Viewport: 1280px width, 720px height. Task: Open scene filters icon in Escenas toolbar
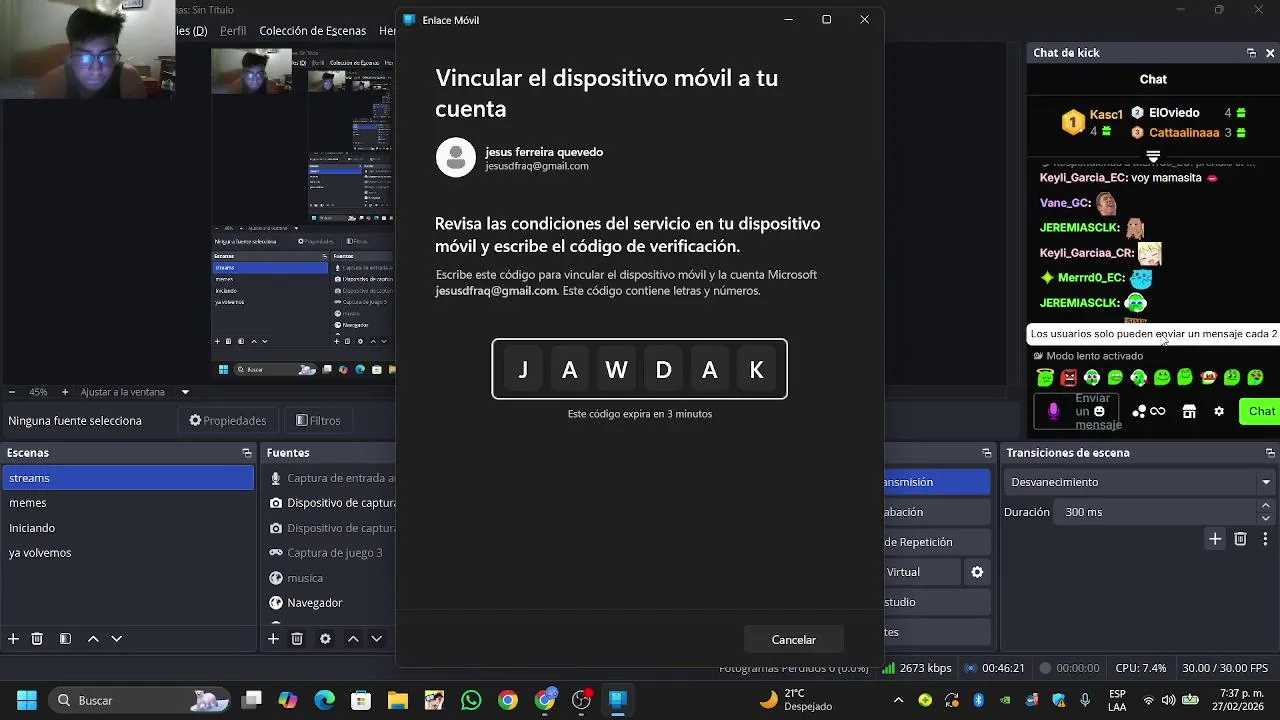pyautogui.click(x=65, y=639)
